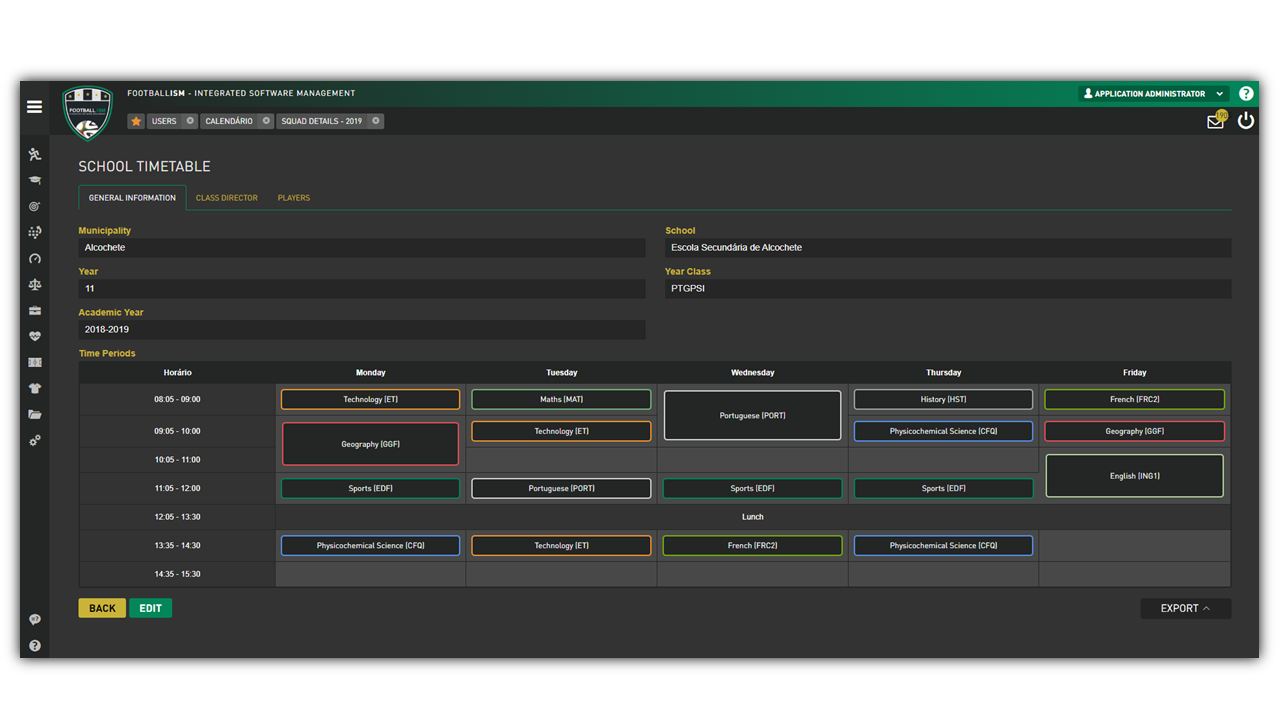Click the Year Class field PTGPSI
Image resolution: width=1280 pixels, height=720 pixels.
(948, 288)
